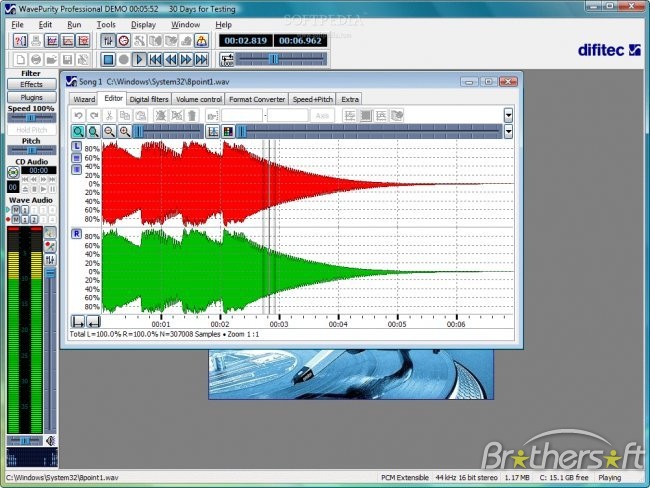Click the redo arrow in editor toolbar

point(94,116)
